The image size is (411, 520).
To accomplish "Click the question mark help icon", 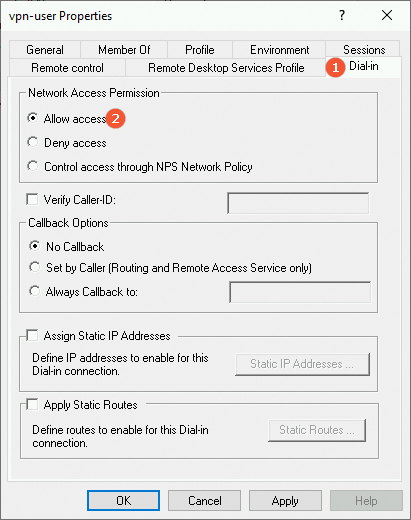I will pos(342,15).
